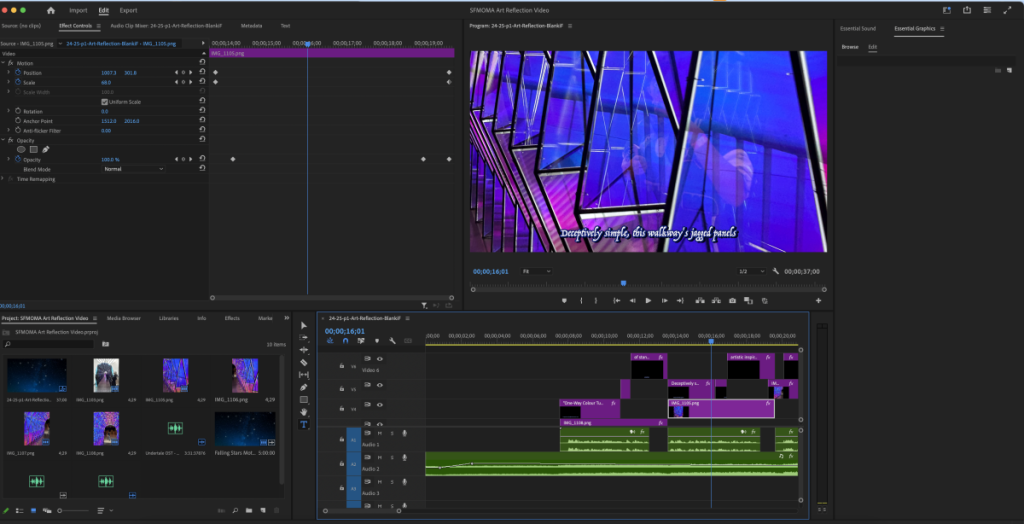Switch to the Audio Clip Mixer tab

pyautogui.click(x=166, y=26)
